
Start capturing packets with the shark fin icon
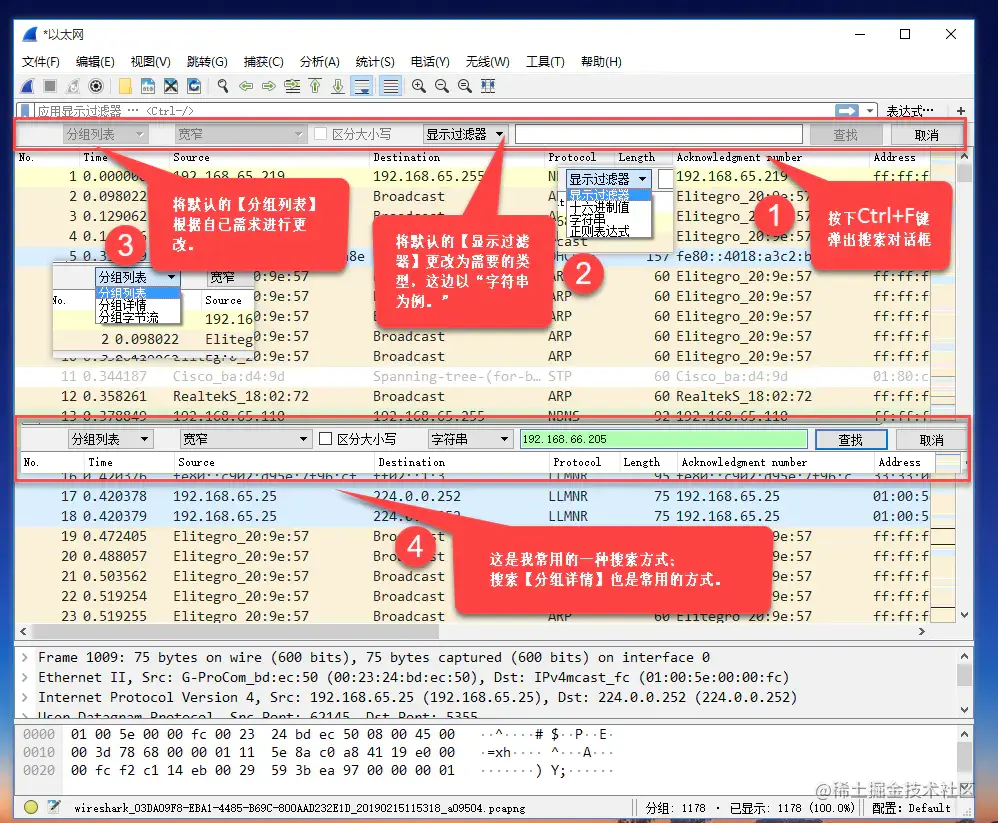[27, 86]
